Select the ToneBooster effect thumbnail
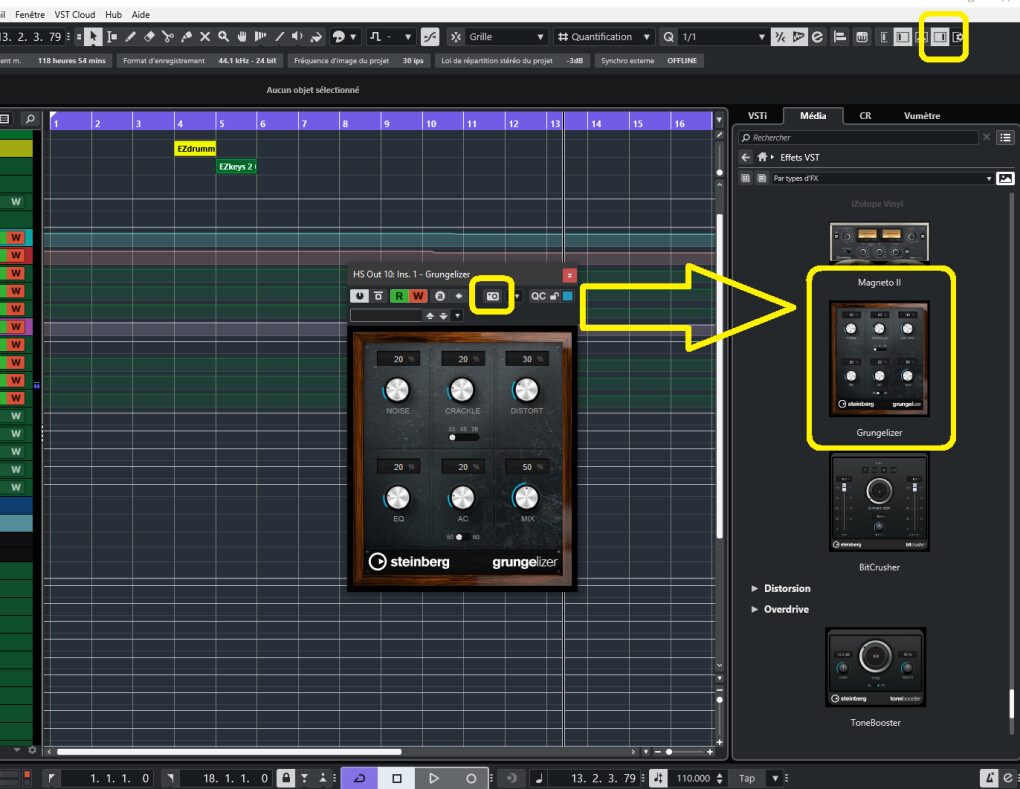Image resolution: width=1020 pixels, height=789 pixels. (x=876, y=667)
